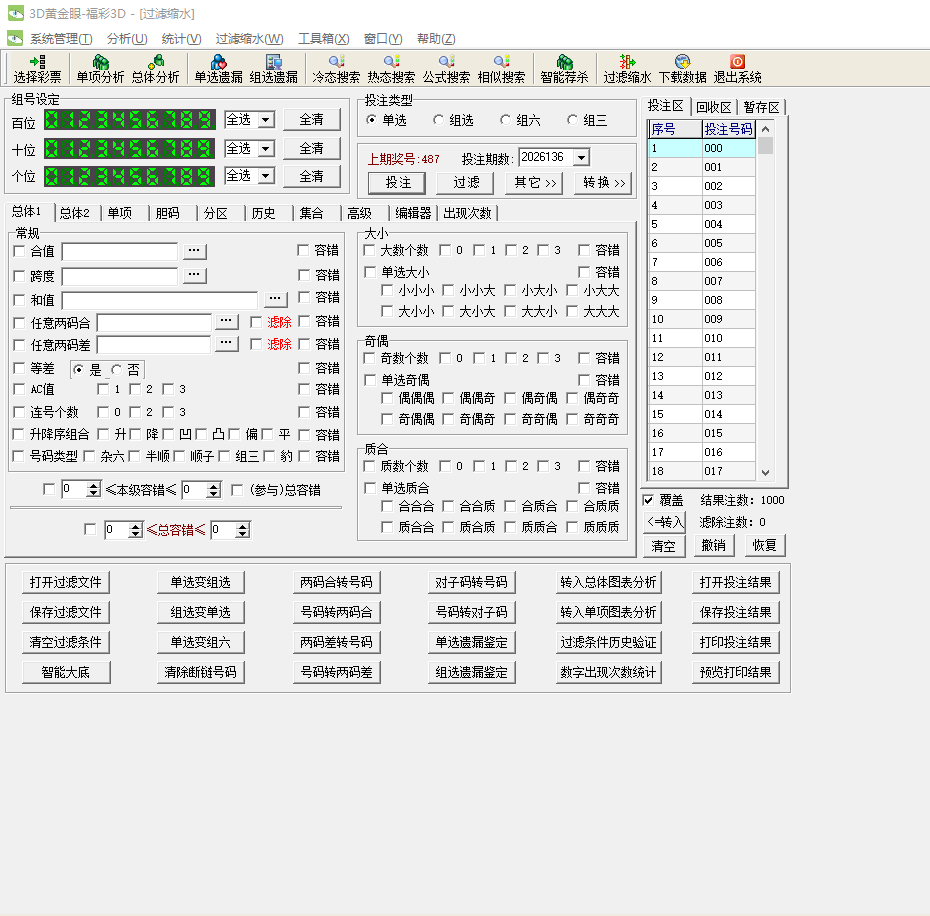Click the bet list scrollbar down arrow
Viewport: 930px width, 916px height.
(x=765, y=473)
